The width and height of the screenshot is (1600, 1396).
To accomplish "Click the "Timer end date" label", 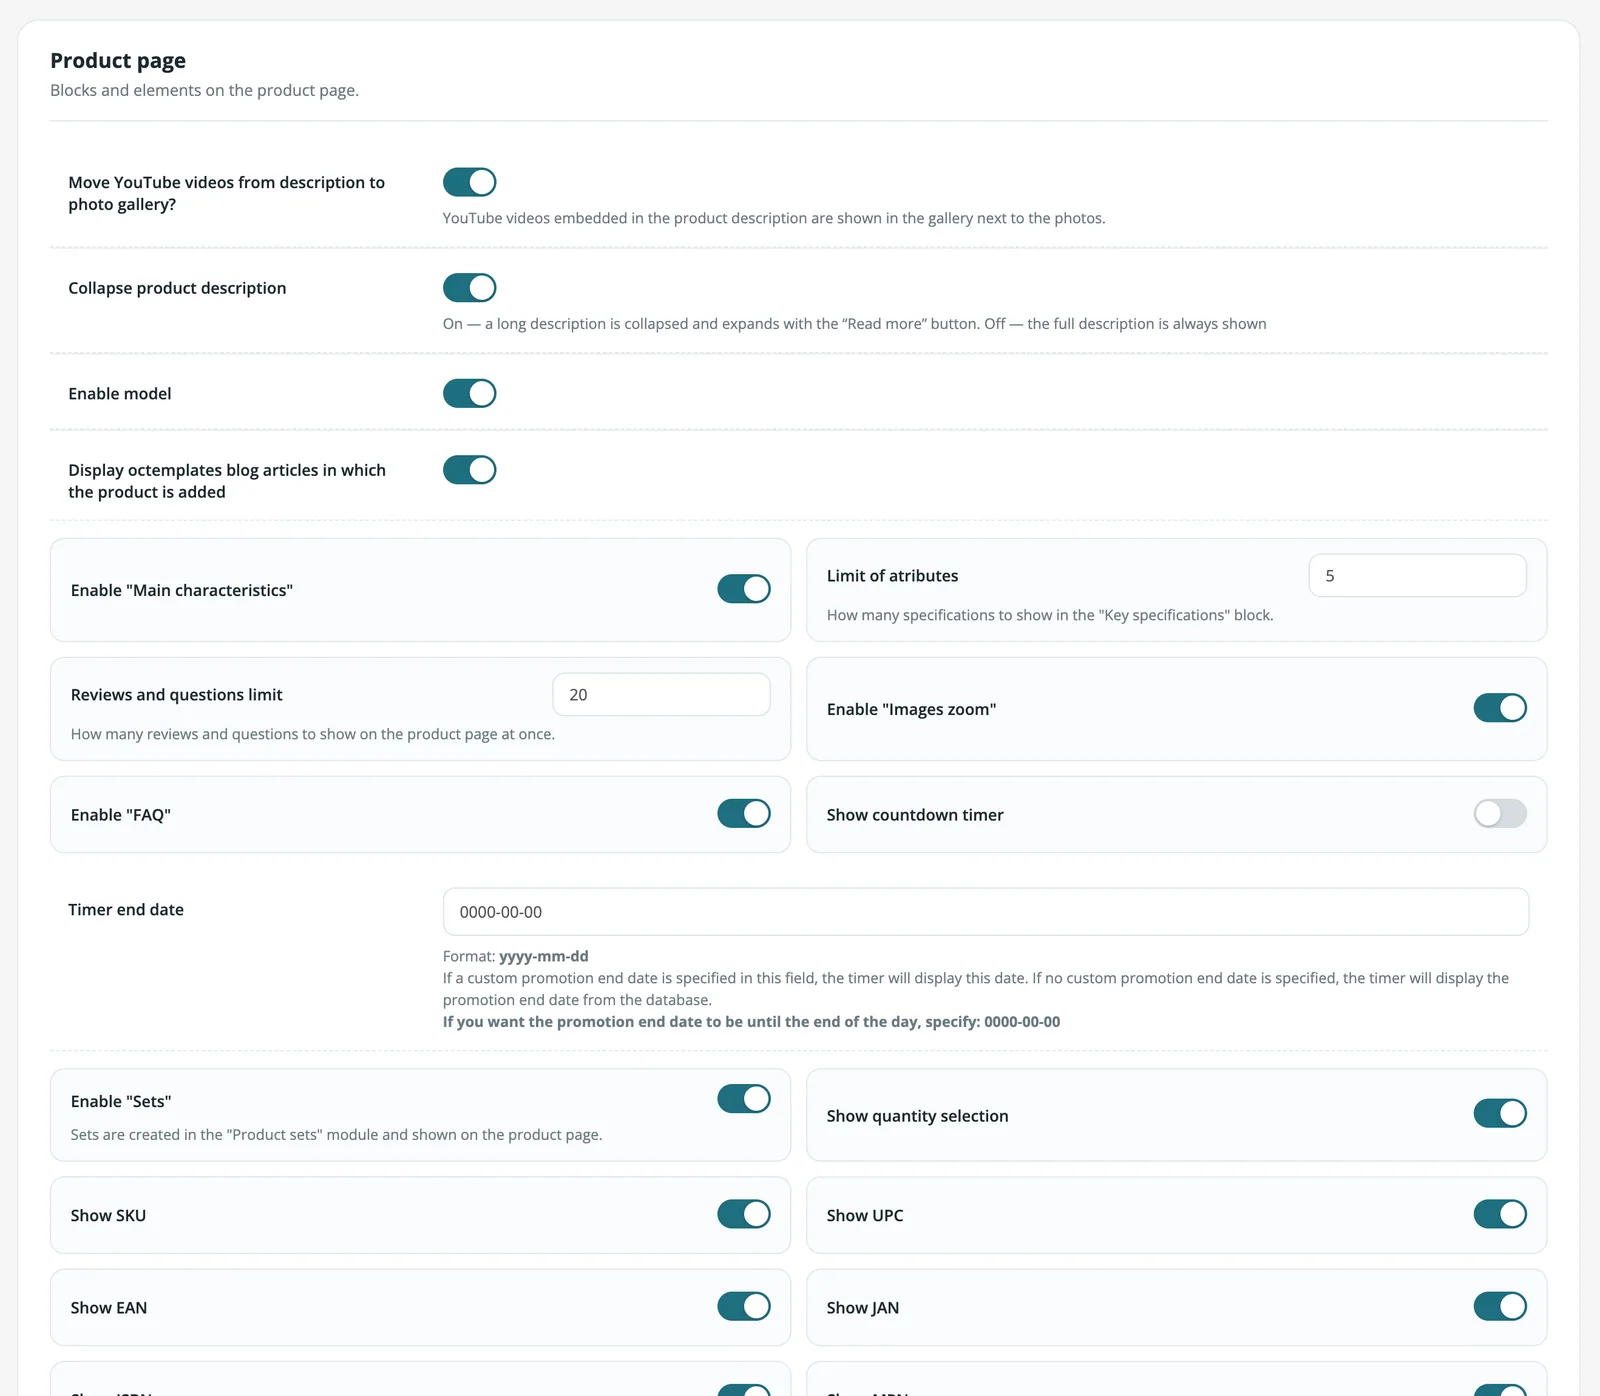I will pyautogui.click(x=126, y=910).
